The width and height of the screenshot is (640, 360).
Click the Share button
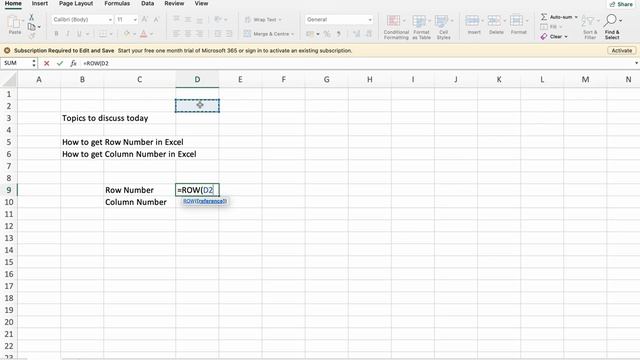[x=621, y=4]
